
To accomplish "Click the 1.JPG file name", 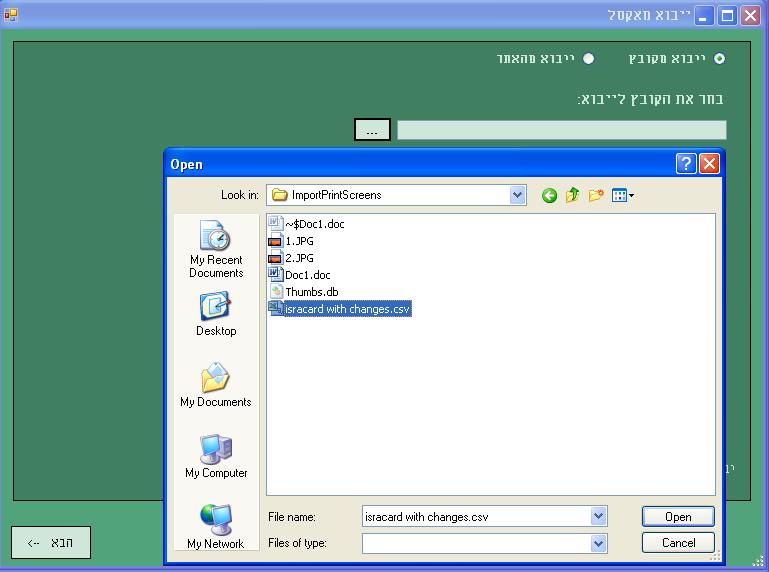I will (300, 241).
